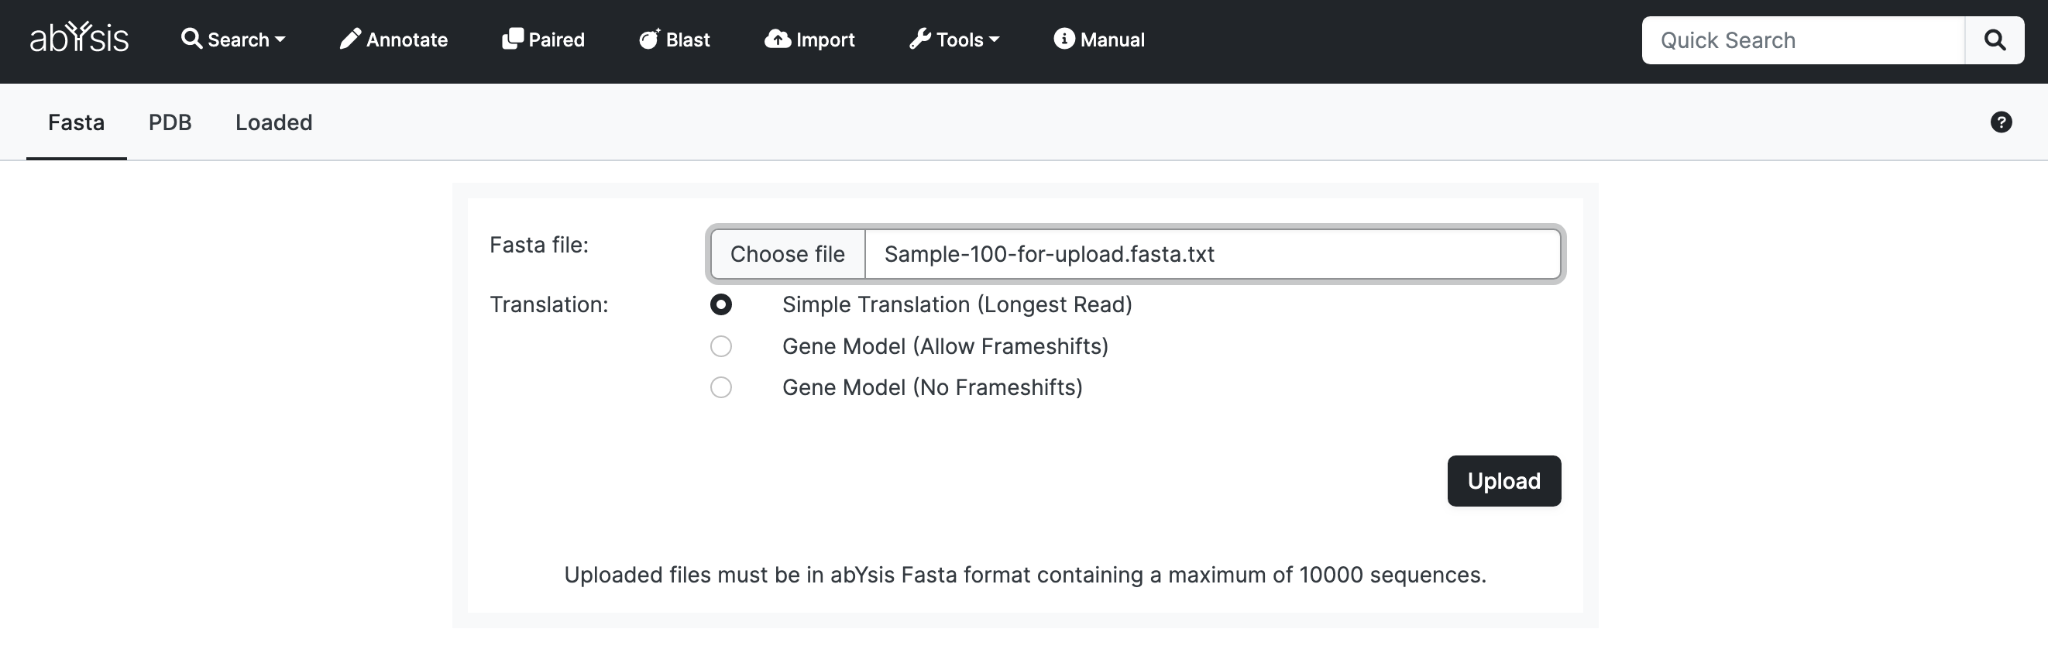
Task: Switch to the PDB tab
Action: 170,122
